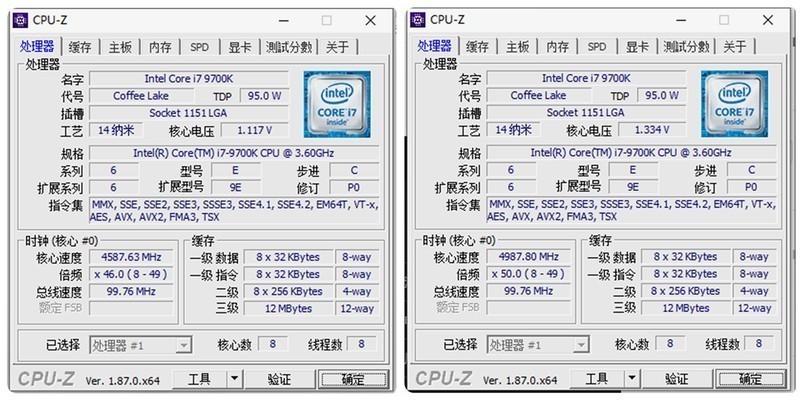The width and height of the screenshot is (800, 400).
Task: Click 工具 button in left window
Action: tap(199, 379)
